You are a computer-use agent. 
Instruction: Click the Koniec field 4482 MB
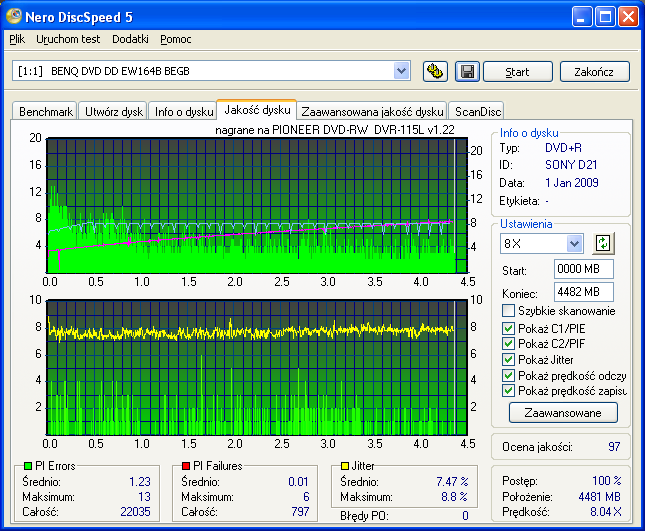pyautogui.click(x=584, y=292)
